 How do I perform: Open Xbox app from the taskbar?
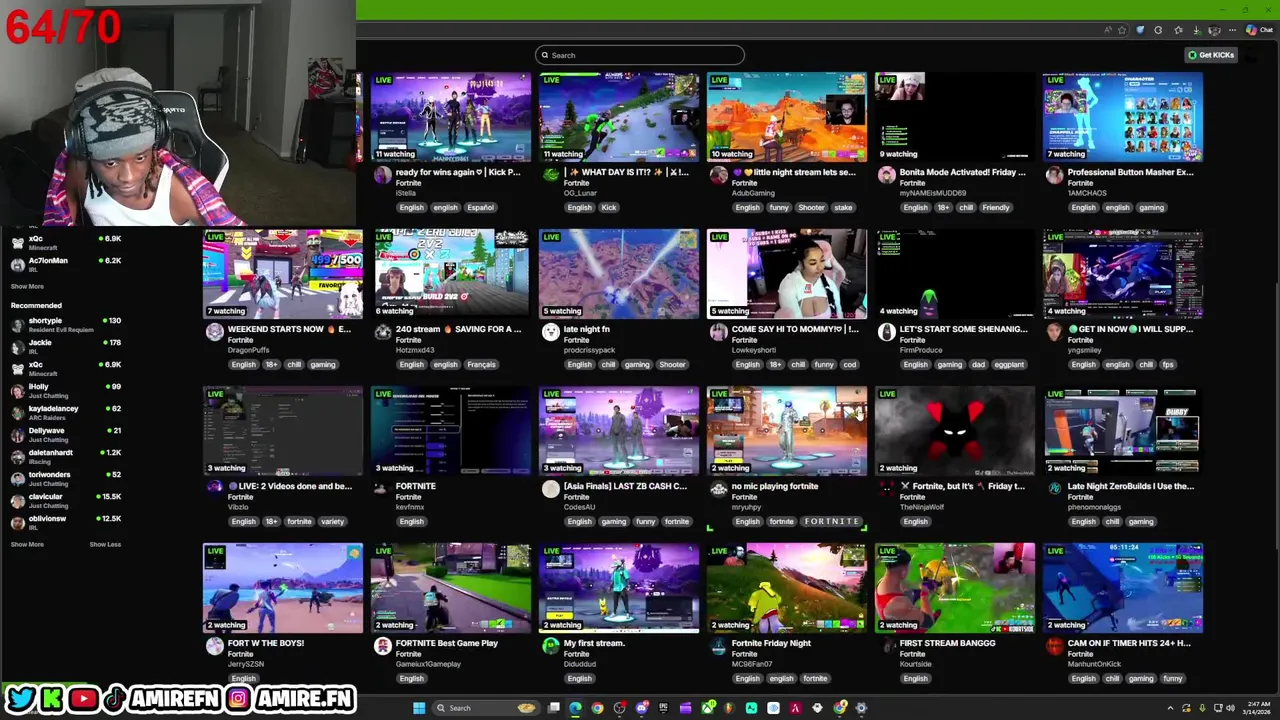click(707, 708)
